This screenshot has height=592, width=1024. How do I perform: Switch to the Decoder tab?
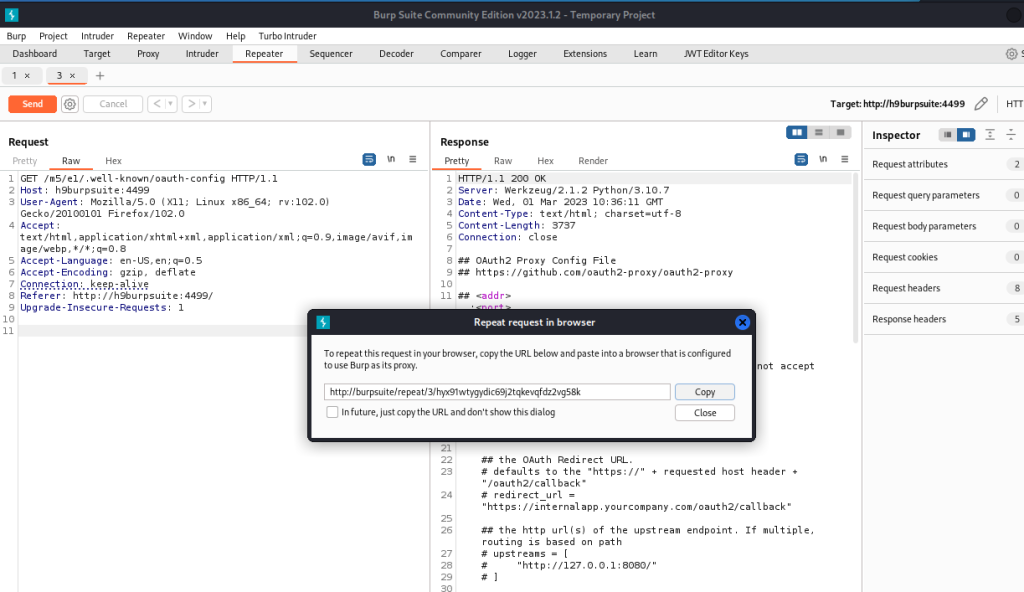click(x=396, y=54)
